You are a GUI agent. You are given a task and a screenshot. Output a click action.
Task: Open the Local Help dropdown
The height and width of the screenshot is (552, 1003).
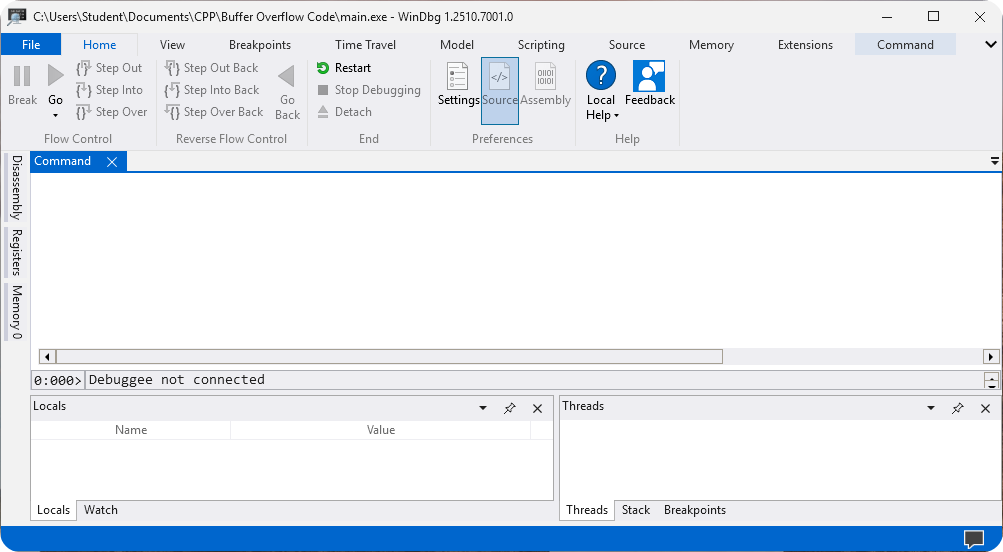(x=601, y=115)
